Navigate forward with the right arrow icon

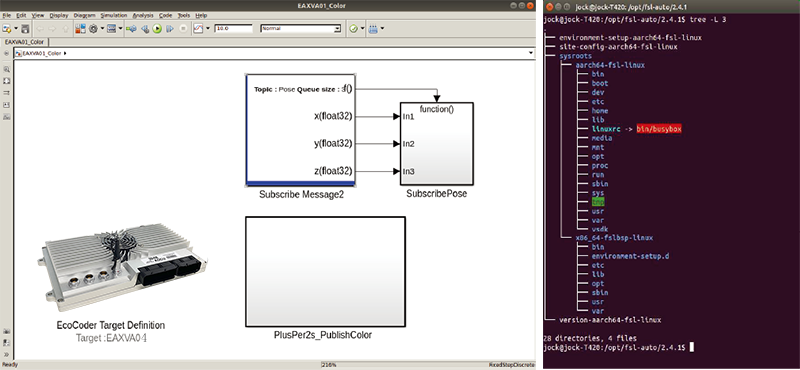click(x=52, y=29)
